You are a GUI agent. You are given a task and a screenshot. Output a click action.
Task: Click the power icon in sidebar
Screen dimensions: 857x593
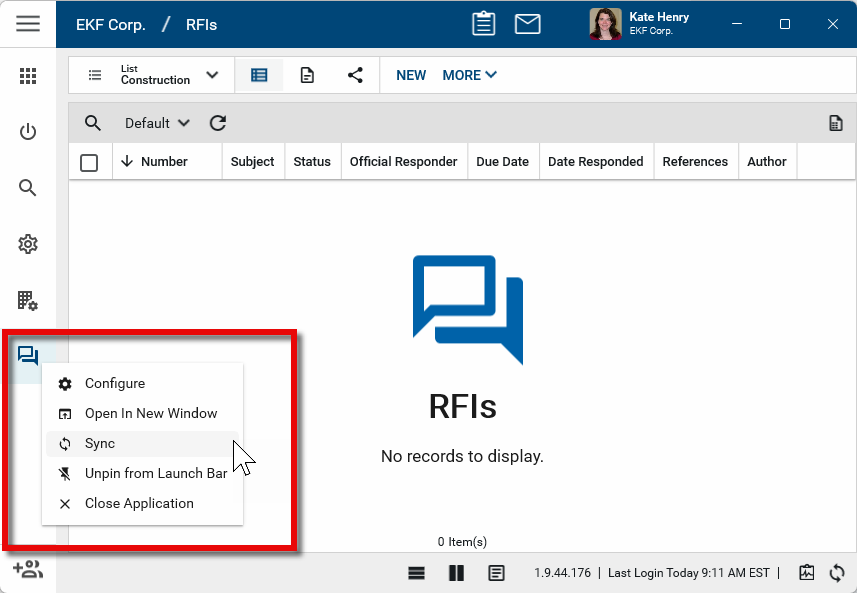click(x=28, y=132)
